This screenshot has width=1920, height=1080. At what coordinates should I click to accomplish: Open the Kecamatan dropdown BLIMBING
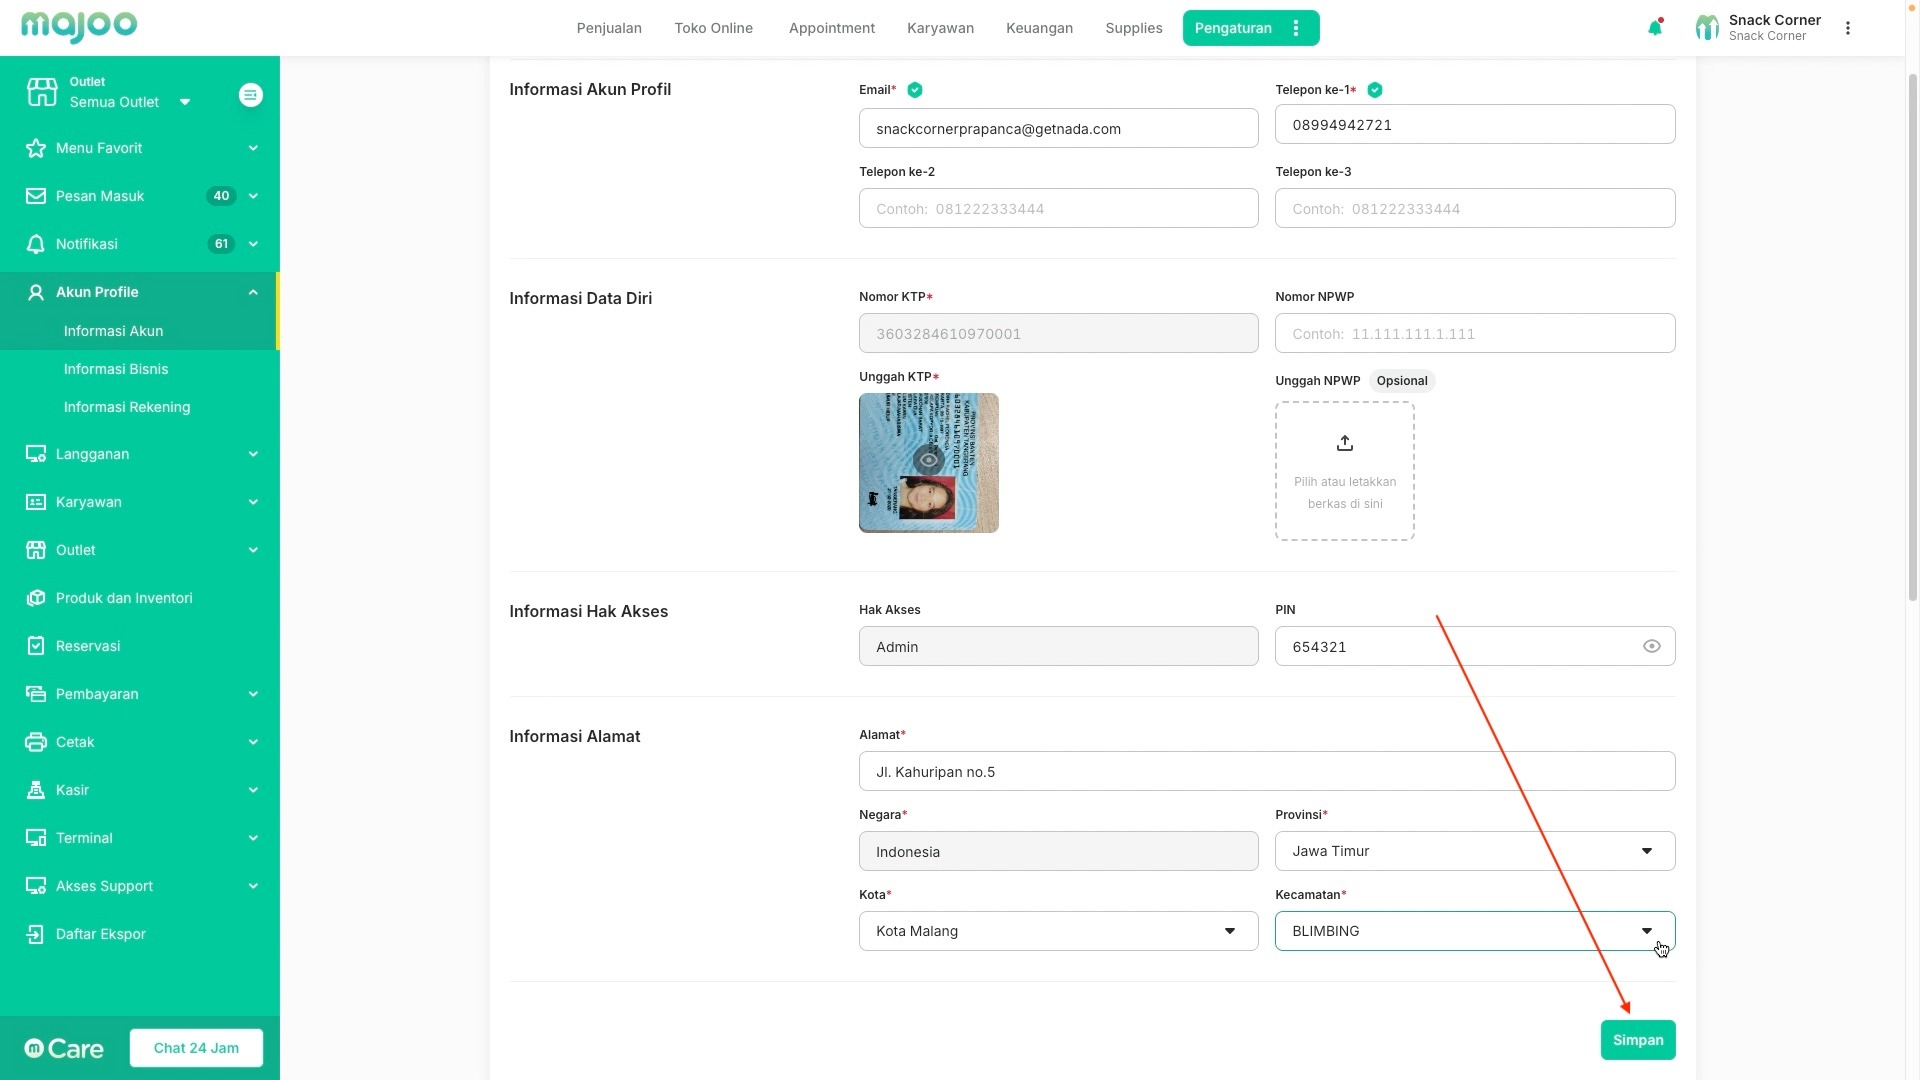(1474, 931)
